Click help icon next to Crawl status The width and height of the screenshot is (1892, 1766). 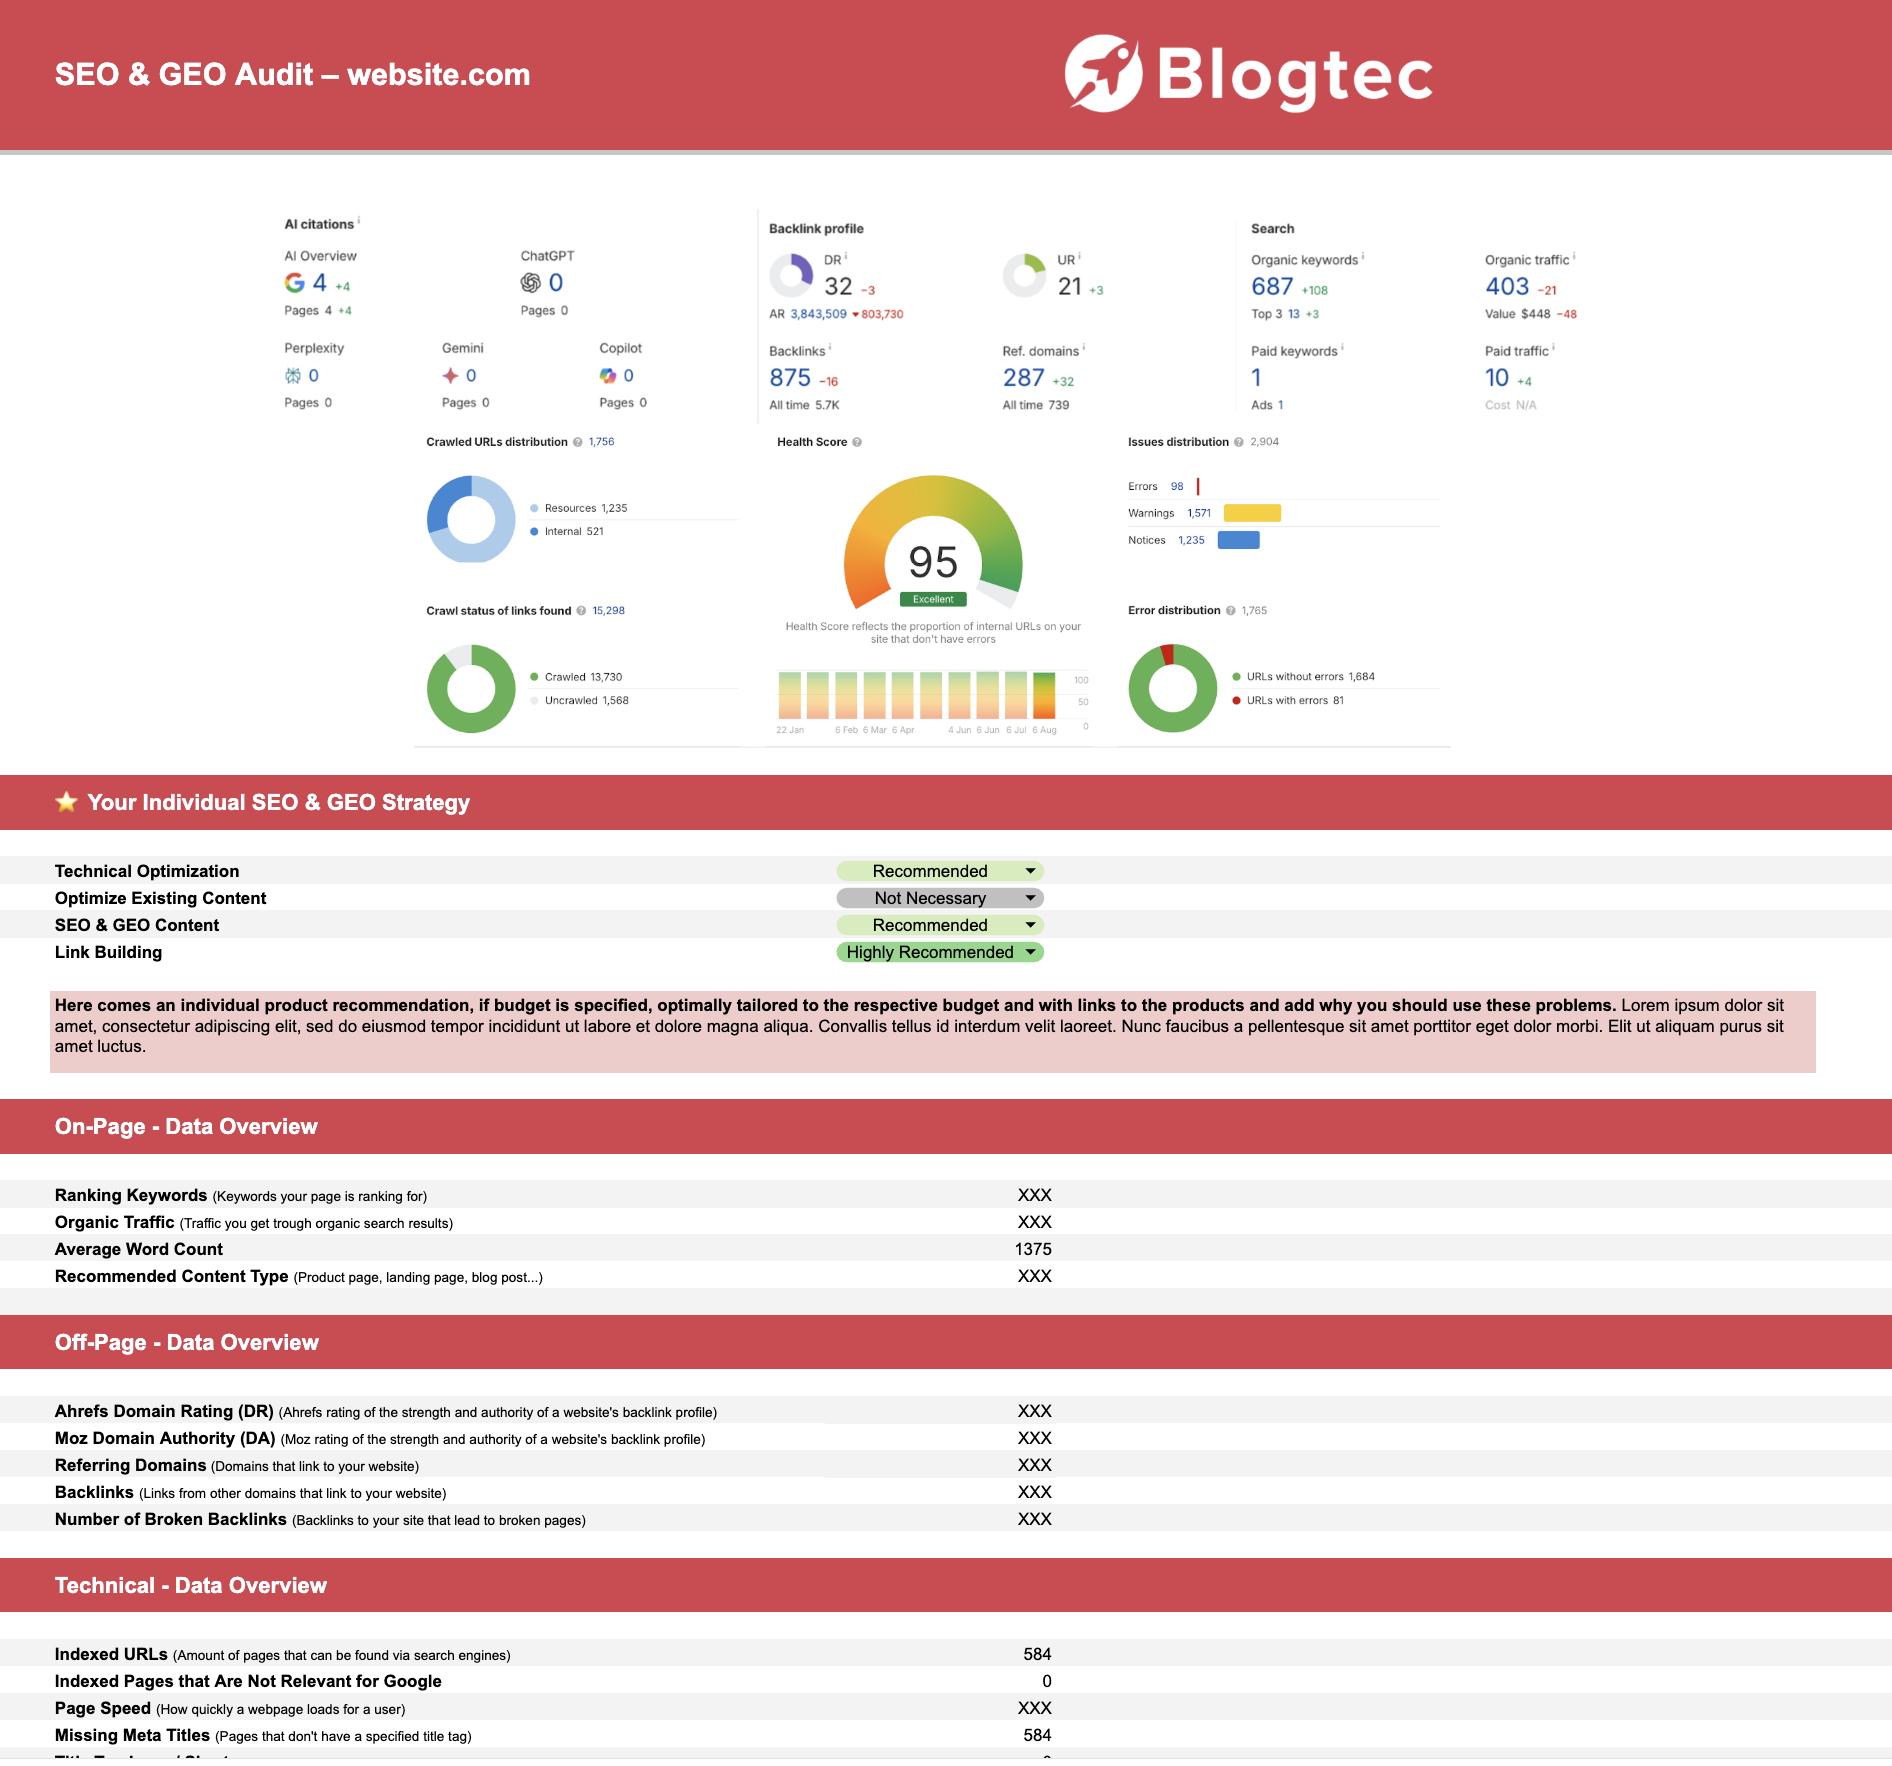(581, 611)
